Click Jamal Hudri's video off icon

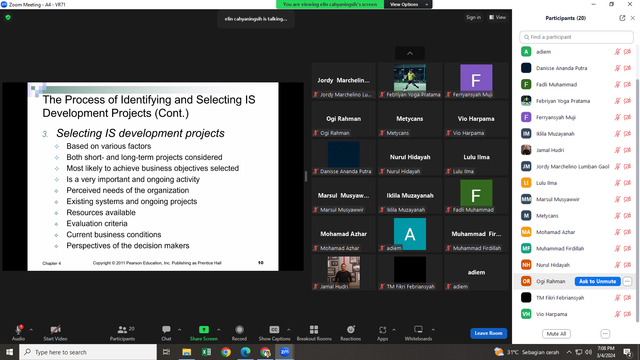click(627, 150)
